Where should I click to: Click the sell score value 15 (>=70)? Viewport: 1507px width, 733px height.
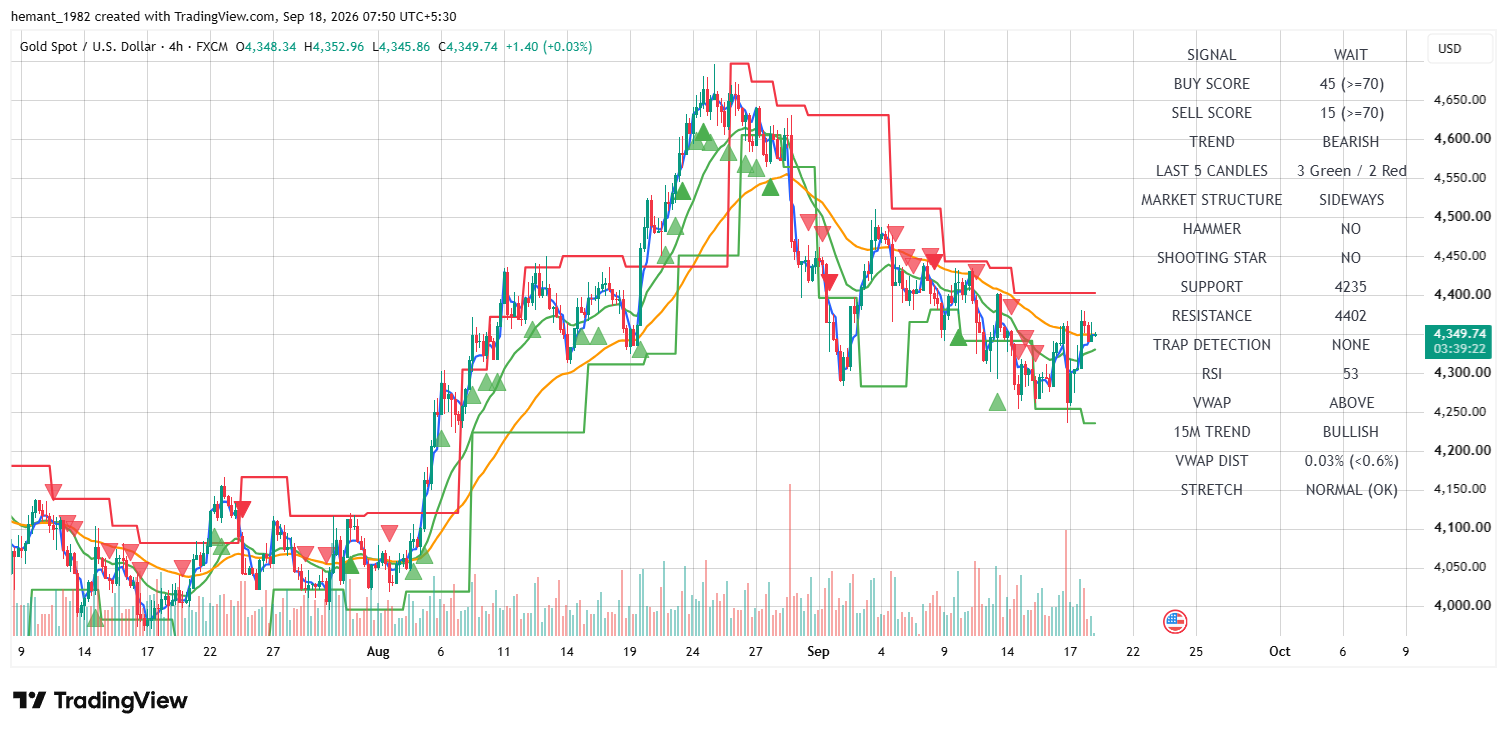point(1351,113)
